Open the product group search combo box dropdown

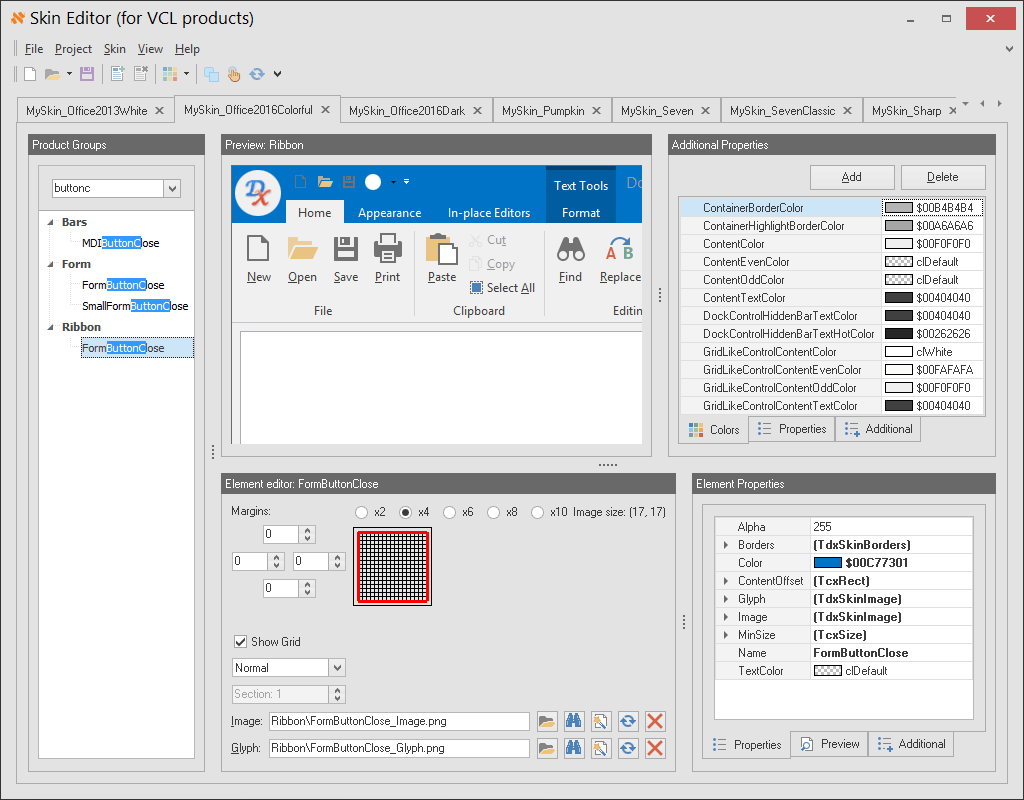pos(172,188)
